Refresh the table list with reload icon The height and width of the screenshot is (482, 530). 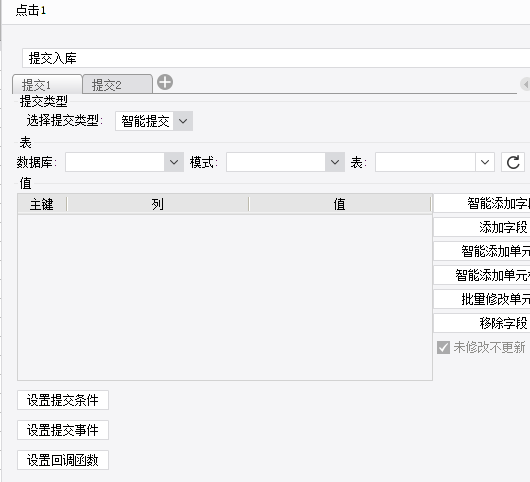(513, 162)
